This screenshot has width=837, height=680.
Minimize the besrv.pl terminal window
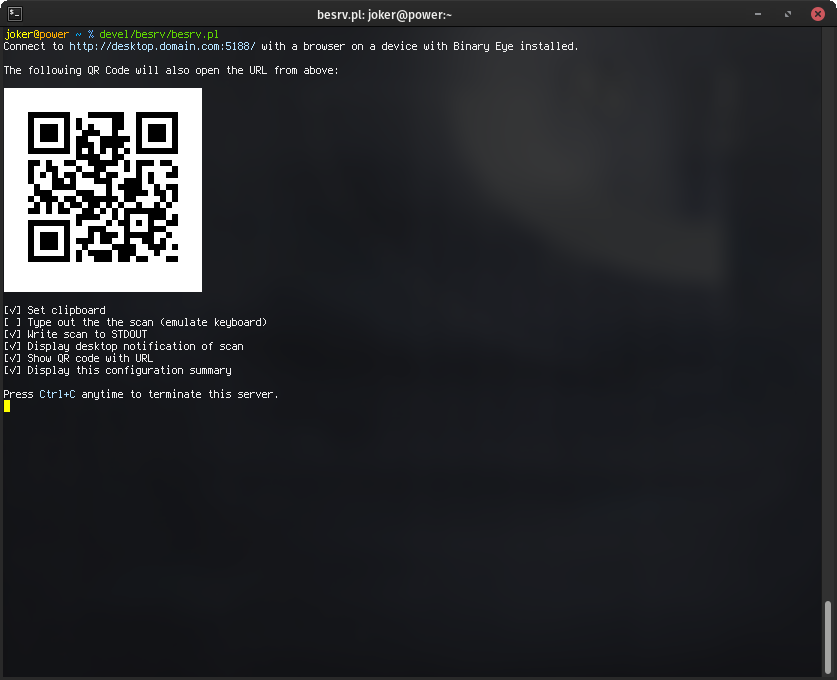coord(757,14)
